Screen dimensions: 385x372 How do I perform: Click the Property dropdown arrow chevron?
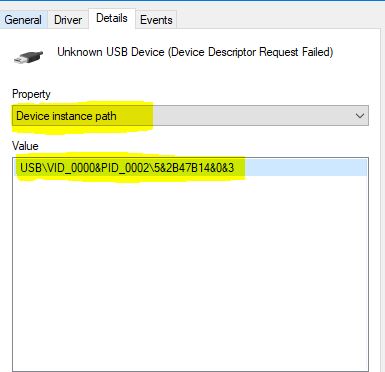(359, 116)
